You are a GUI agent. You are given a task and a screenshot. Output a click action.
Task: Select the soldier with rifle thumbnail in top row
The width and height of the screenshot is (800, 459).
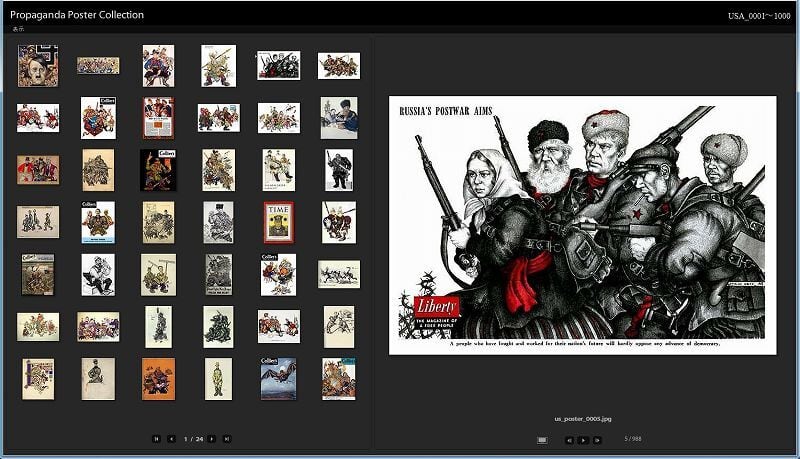coord(218,66)
